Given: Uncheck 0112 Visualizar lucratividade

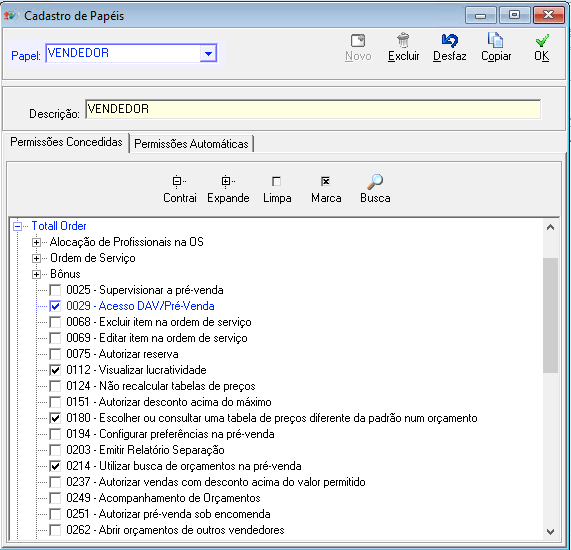Looking at the screenshot, I should (55, 370).
